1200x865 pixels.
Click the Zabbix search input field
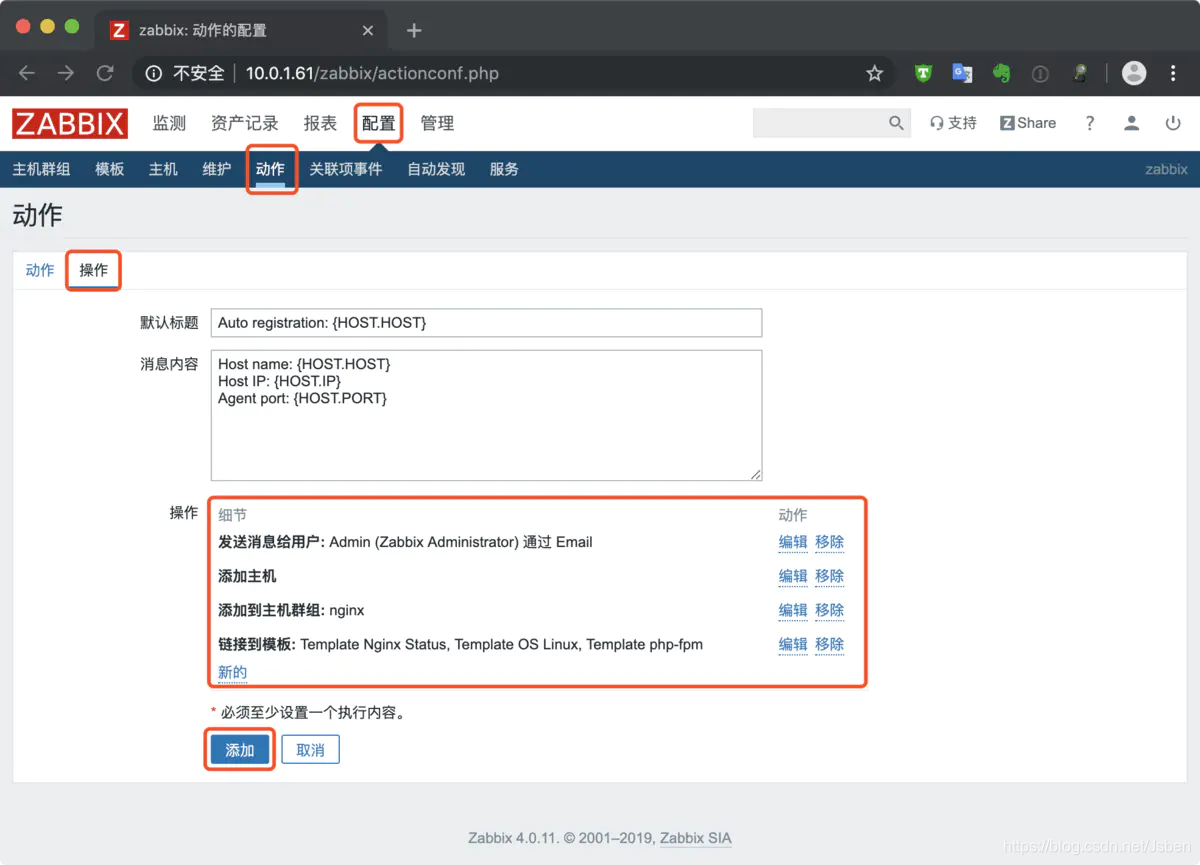(x=819, y=123)
